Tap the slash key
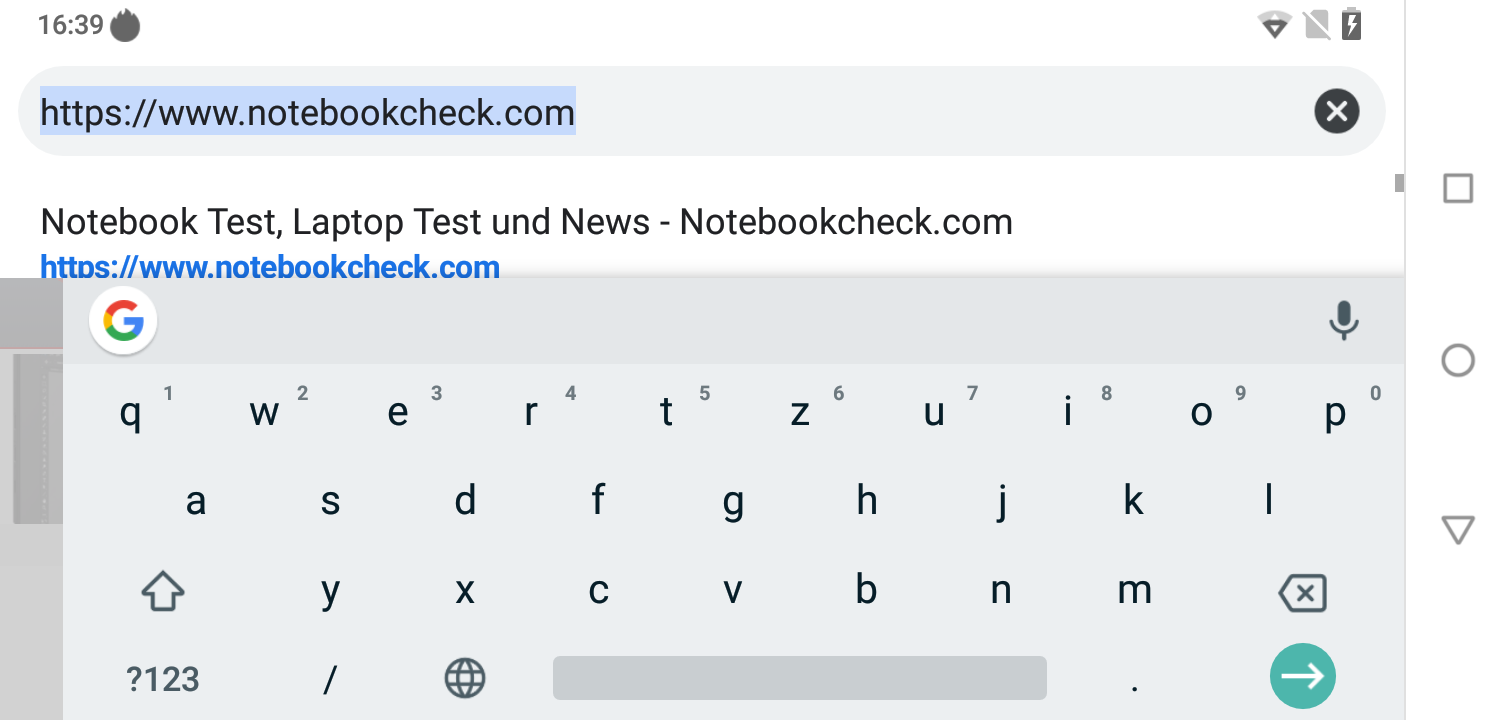 point(330,680)
